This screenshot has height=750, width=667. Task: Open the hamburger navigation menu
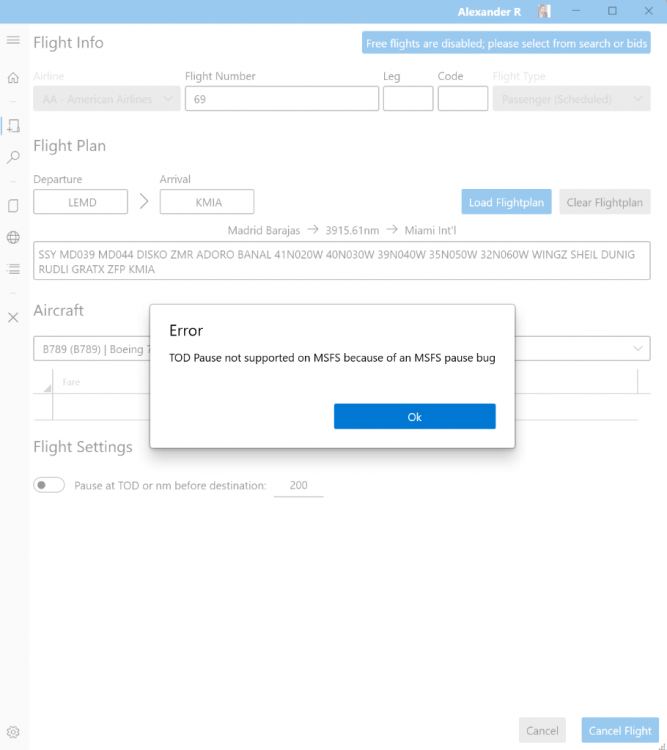pos(13,40)
